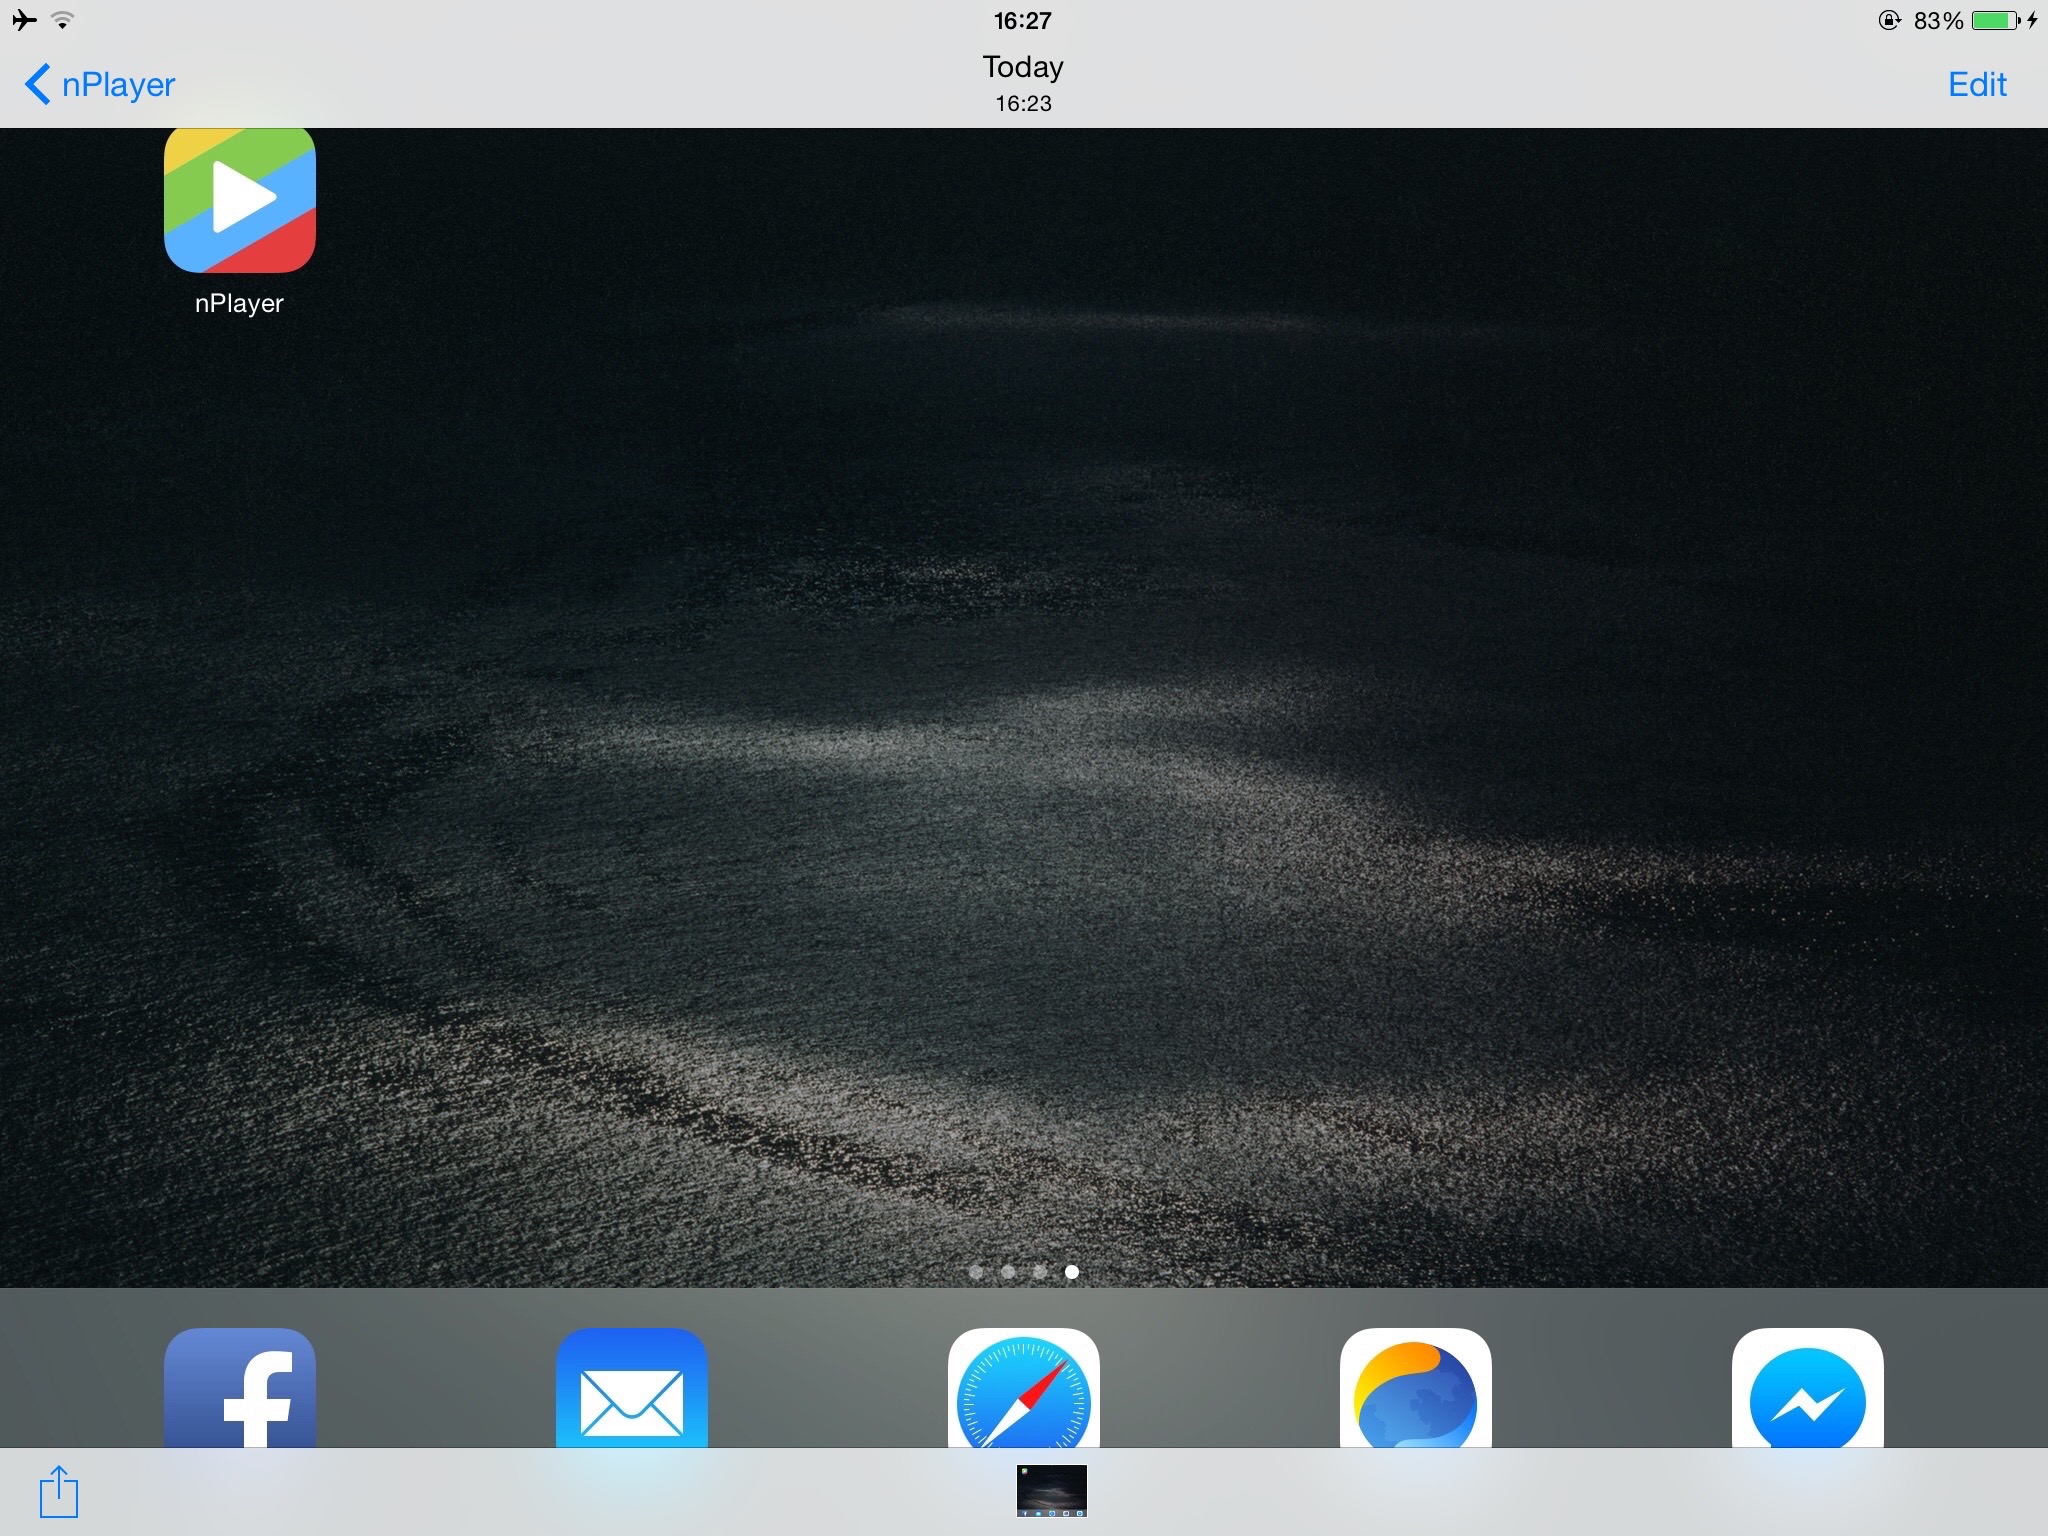This screenshot has width=2048, height=1536.
Task: Tap the third page indicator dot
Action: pos(1040,1272)
